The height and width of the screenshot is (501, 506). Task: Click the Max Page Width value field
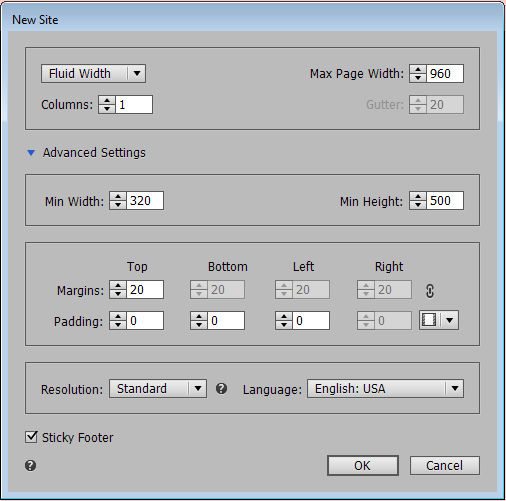pos(445,74)
